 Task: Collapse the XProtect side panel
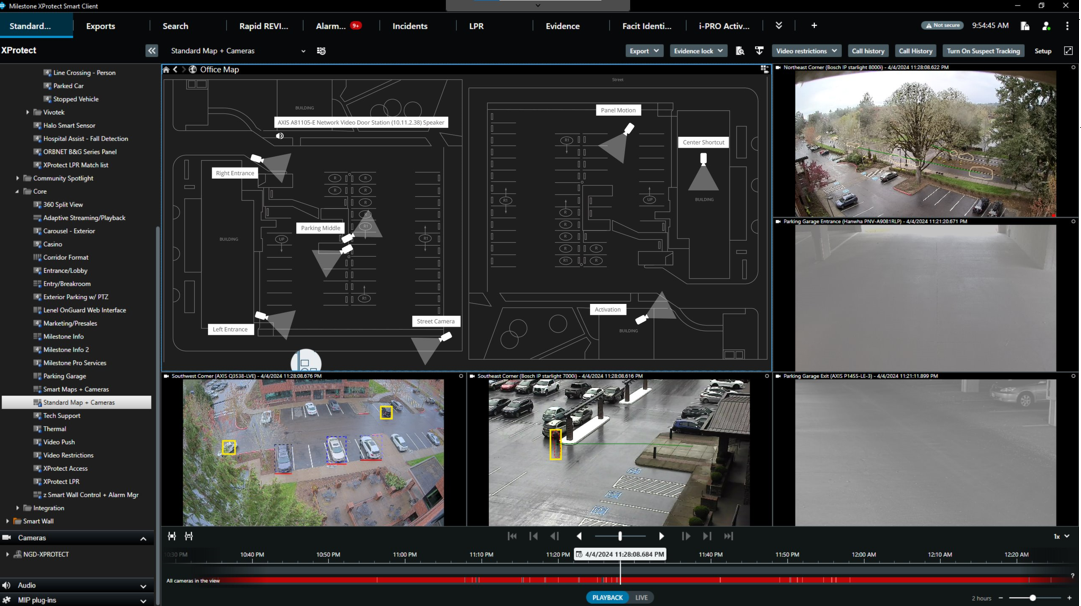(x=152, y=51)
